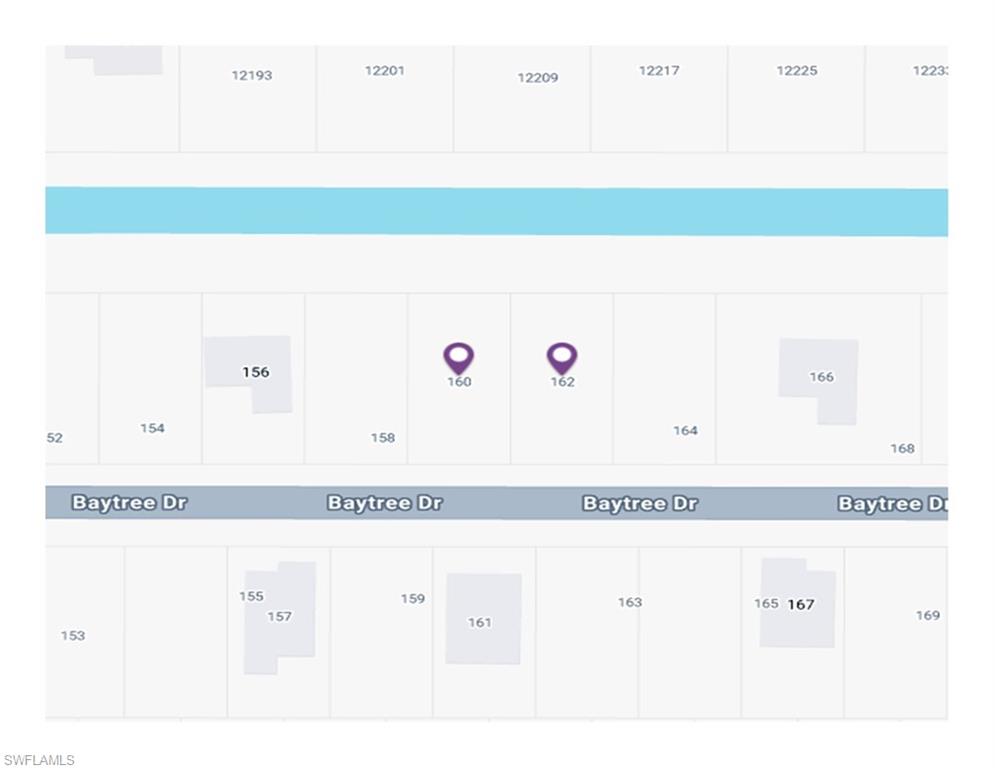Select parcel number 12201

point(385,71)
